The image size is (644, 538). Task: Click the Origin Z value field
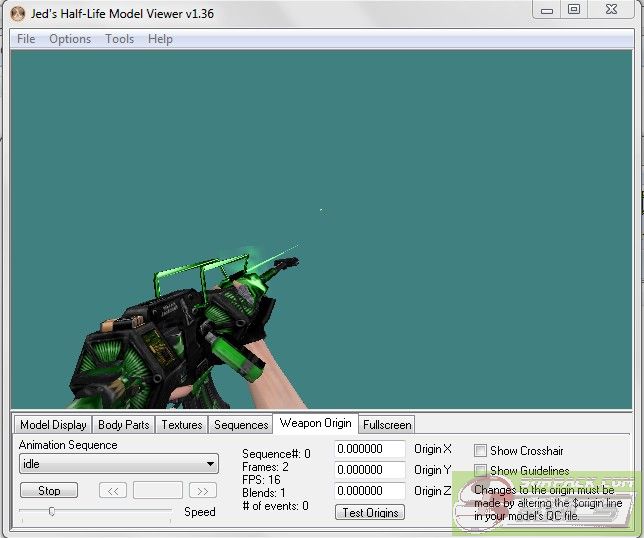point(370,491)
